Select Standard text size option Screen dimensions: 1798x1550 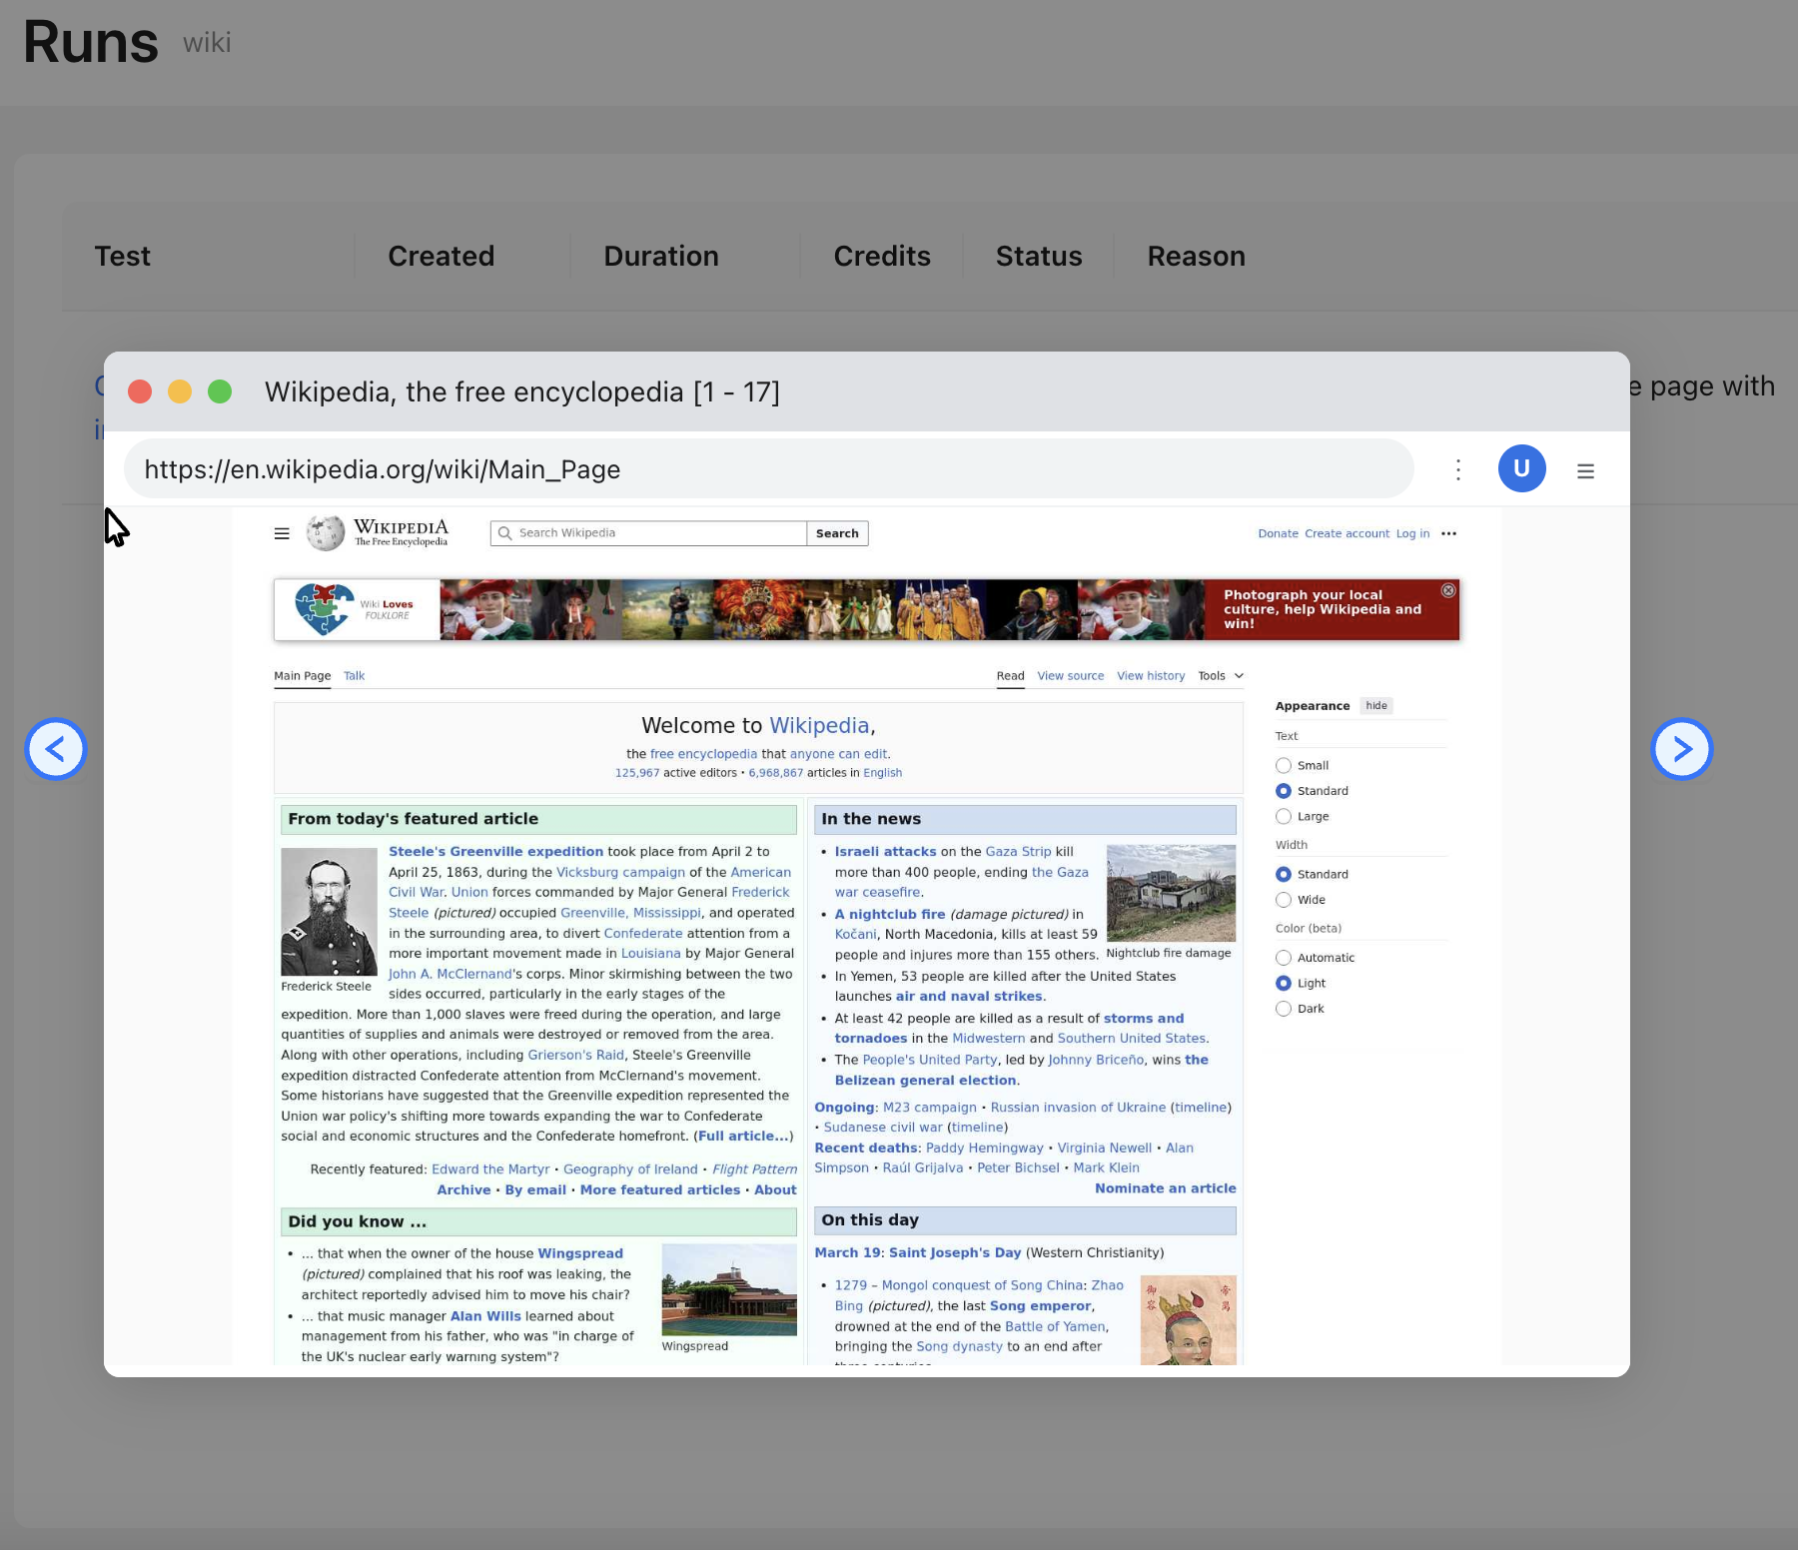pyautogui.click(x=1284, y=791)
